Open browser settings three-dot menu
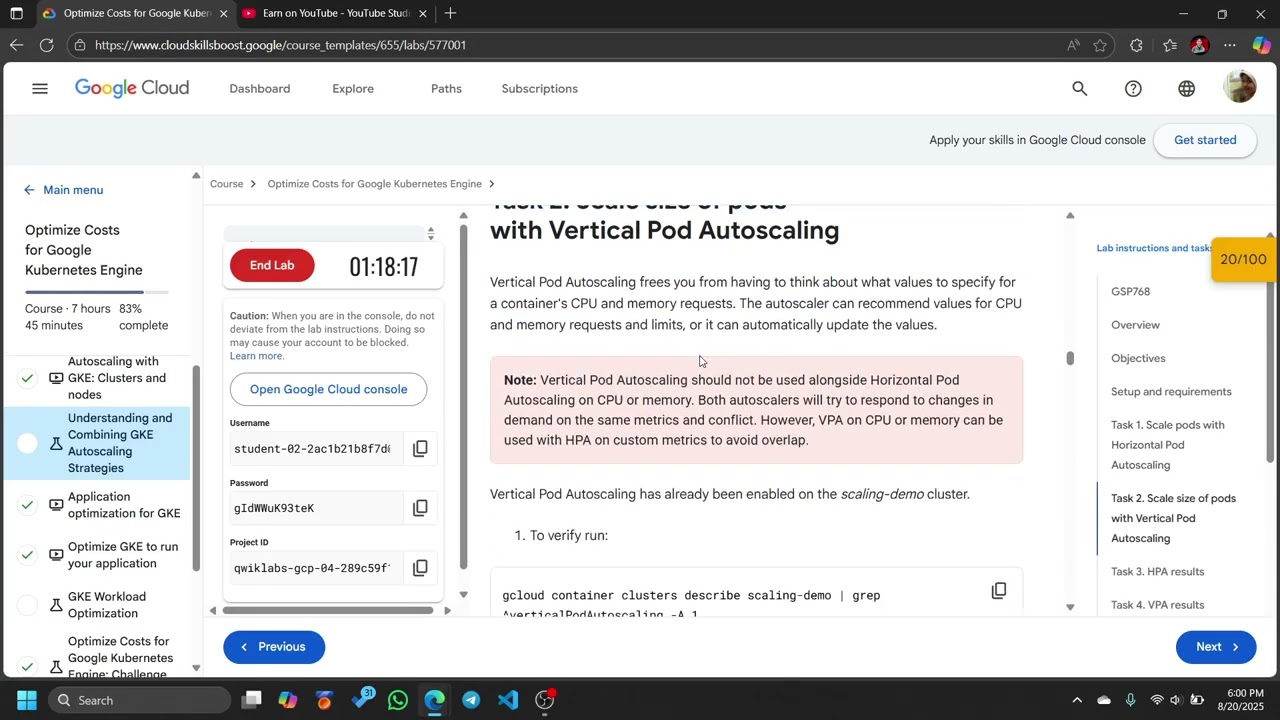This screenshot has height=720, width=1280. click(x=1230, y=45)
